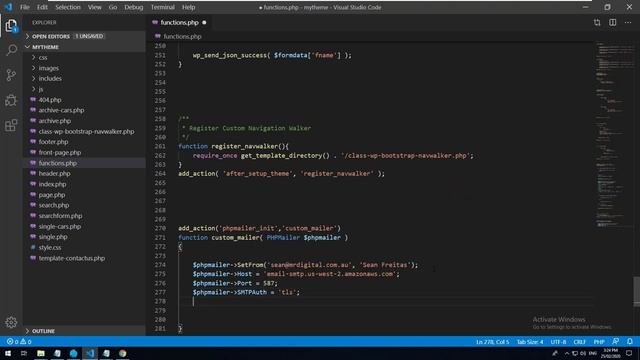This screenshot has height=360, width=640.
Task: Switch to Chrome from the taskbar
Action: coord(122,353)
